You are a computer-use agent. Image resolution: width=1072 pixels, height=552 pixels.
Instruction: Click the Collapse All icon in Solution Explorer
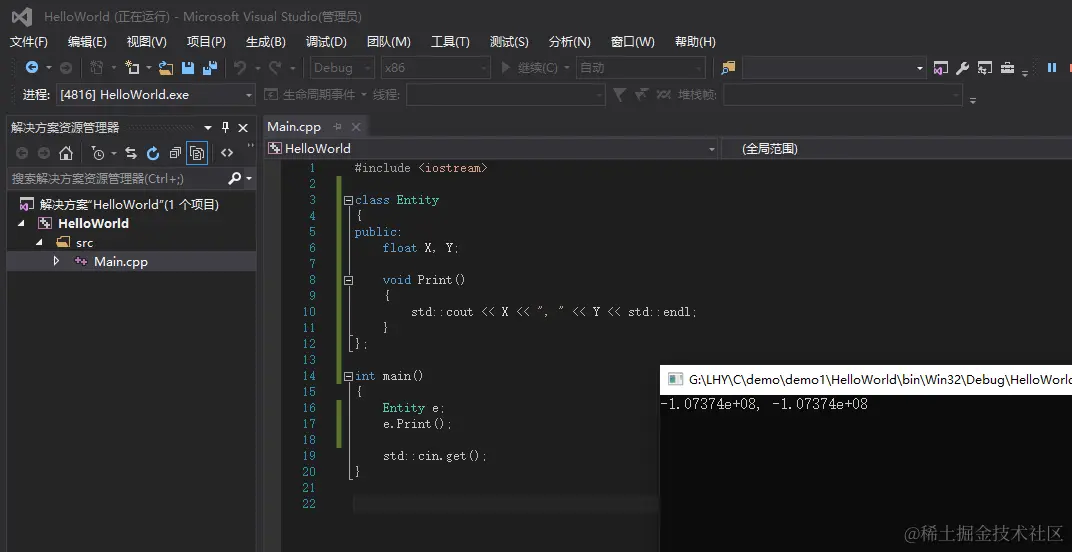pyautogui.click(x=175, y=153)
